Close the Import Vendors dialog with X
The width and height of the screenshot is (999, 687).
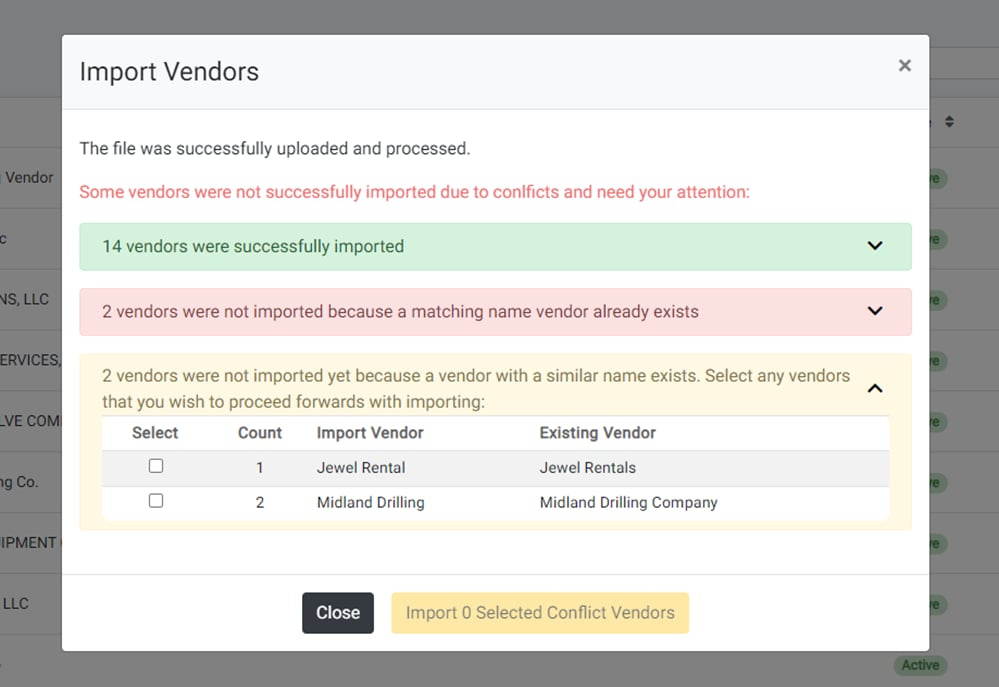[x=904, y=66]
